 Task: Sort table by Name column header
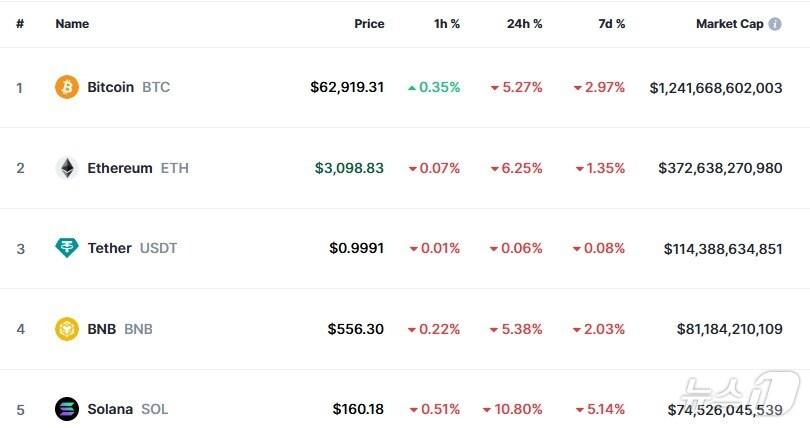tap(72, 24)
